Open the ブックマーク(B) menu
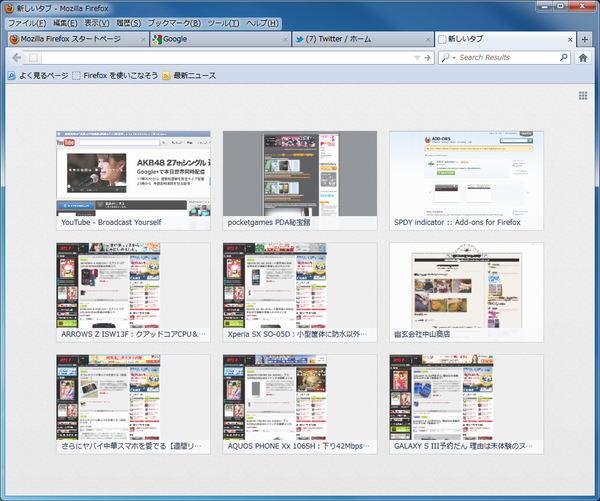 tap(174, 23)
